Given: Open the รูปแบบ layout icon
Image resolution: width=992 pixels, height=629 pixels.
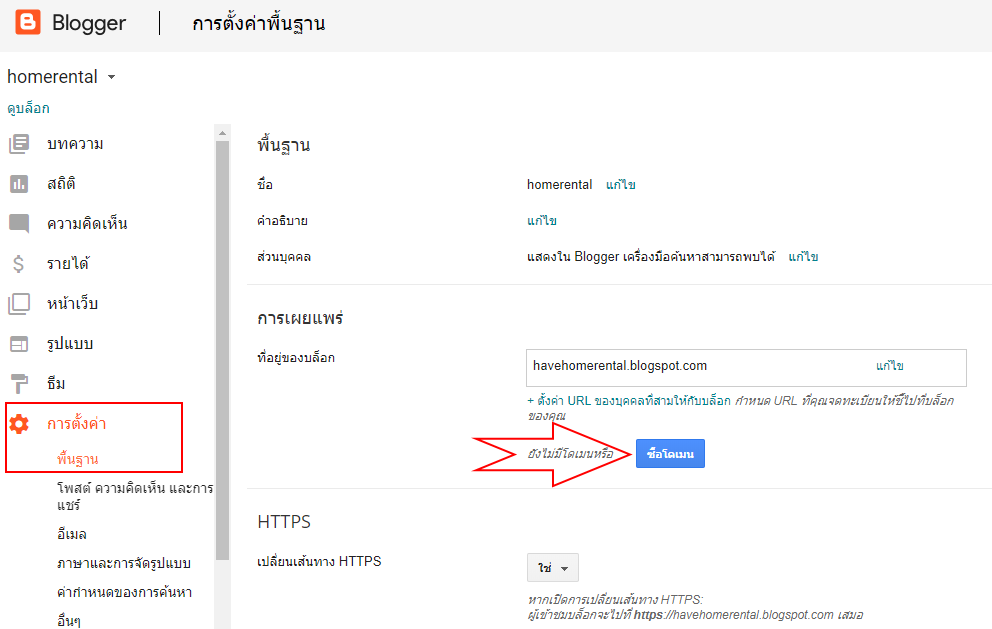Looking at the screenshot, I should pyautogui.click(x=19, y=344).
